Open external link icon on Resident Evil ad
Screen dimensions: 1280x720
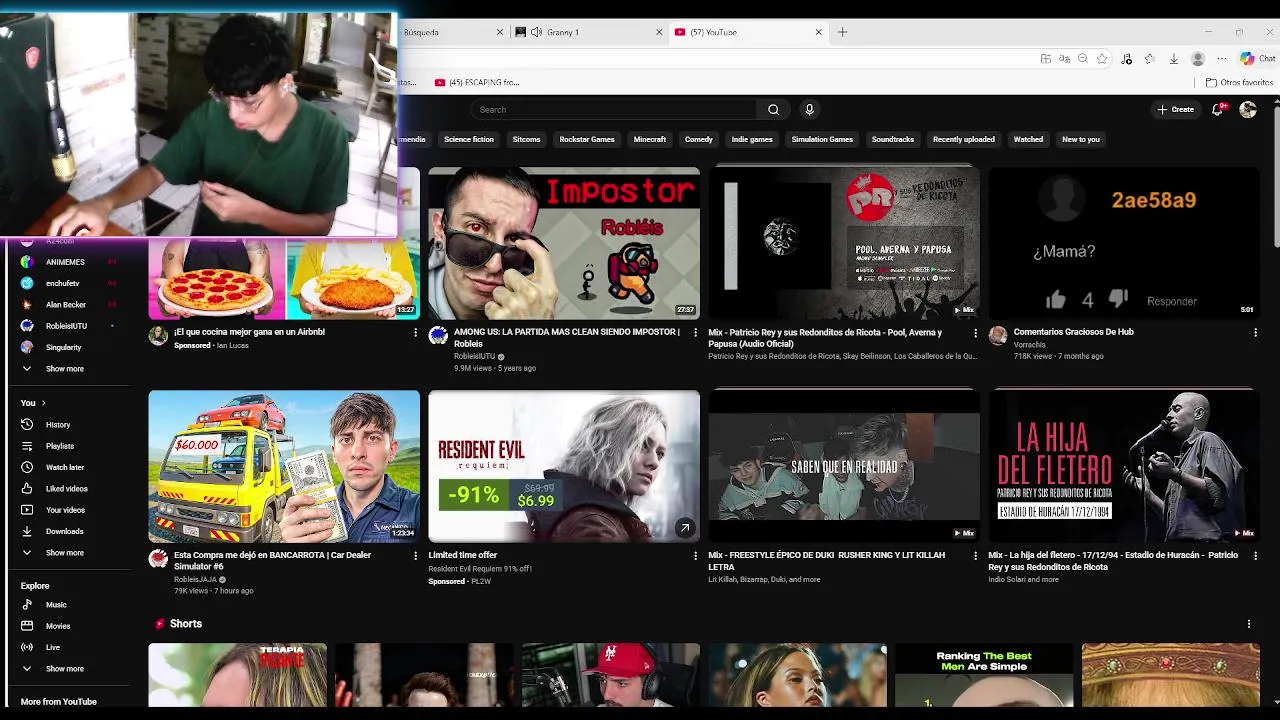[x=684, y=528]
